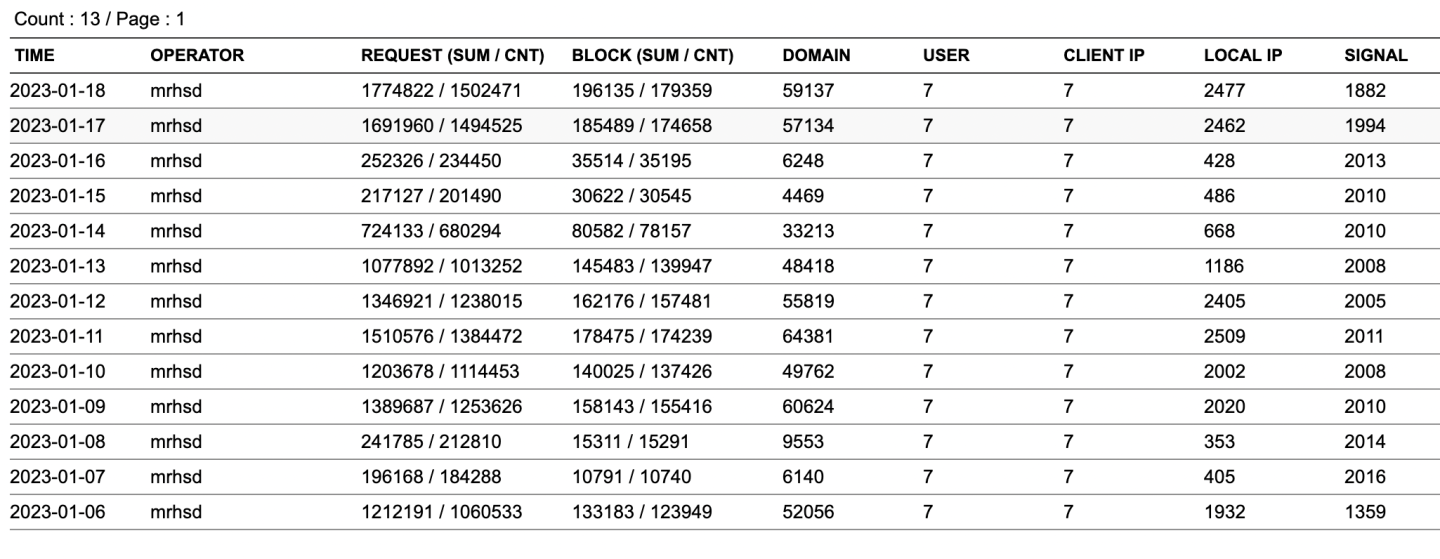
Task: Click the DOMAIN column header
Action: point(816,57)
